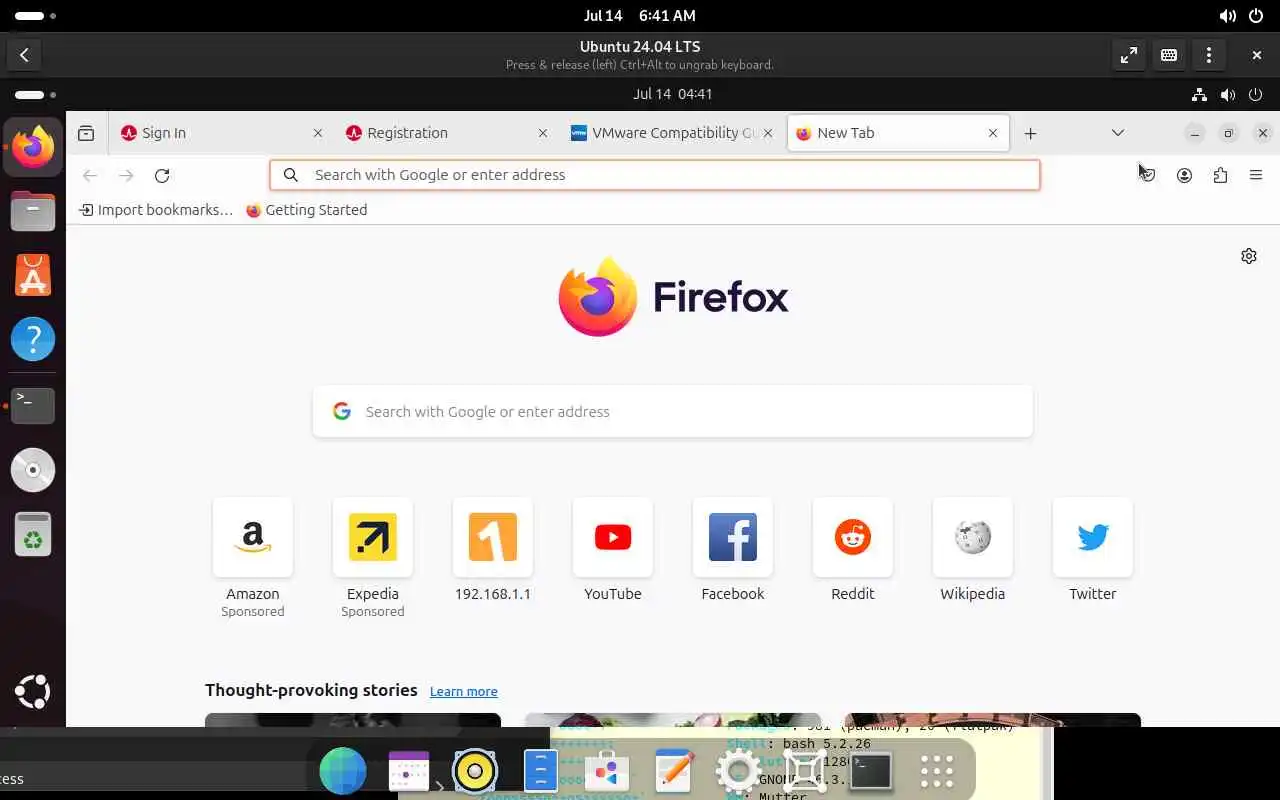Open the Help icon in the dock
This screenshot has height=800, width=1280.
pos(33,340)
